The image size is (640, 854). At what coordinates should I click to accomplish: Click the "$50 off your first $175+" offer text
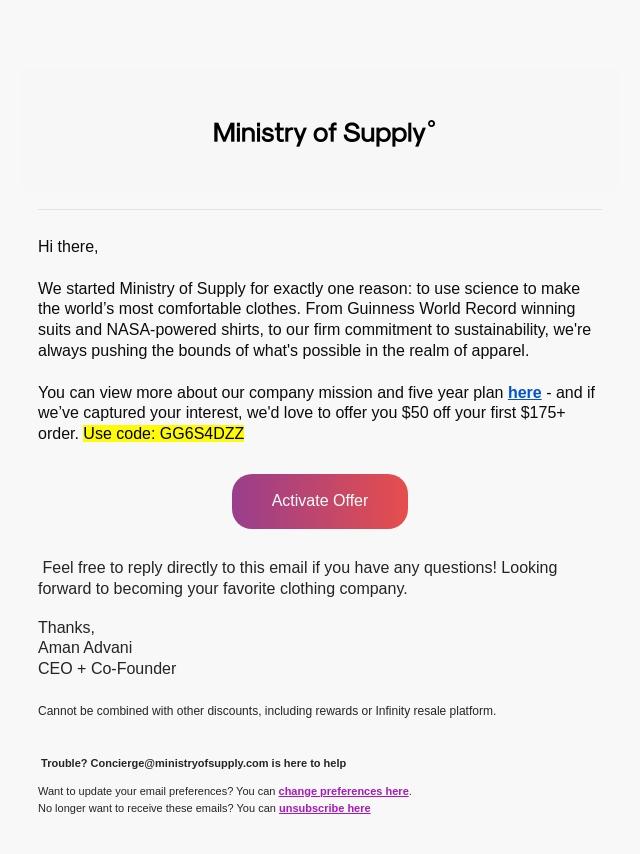coord(483,413)
